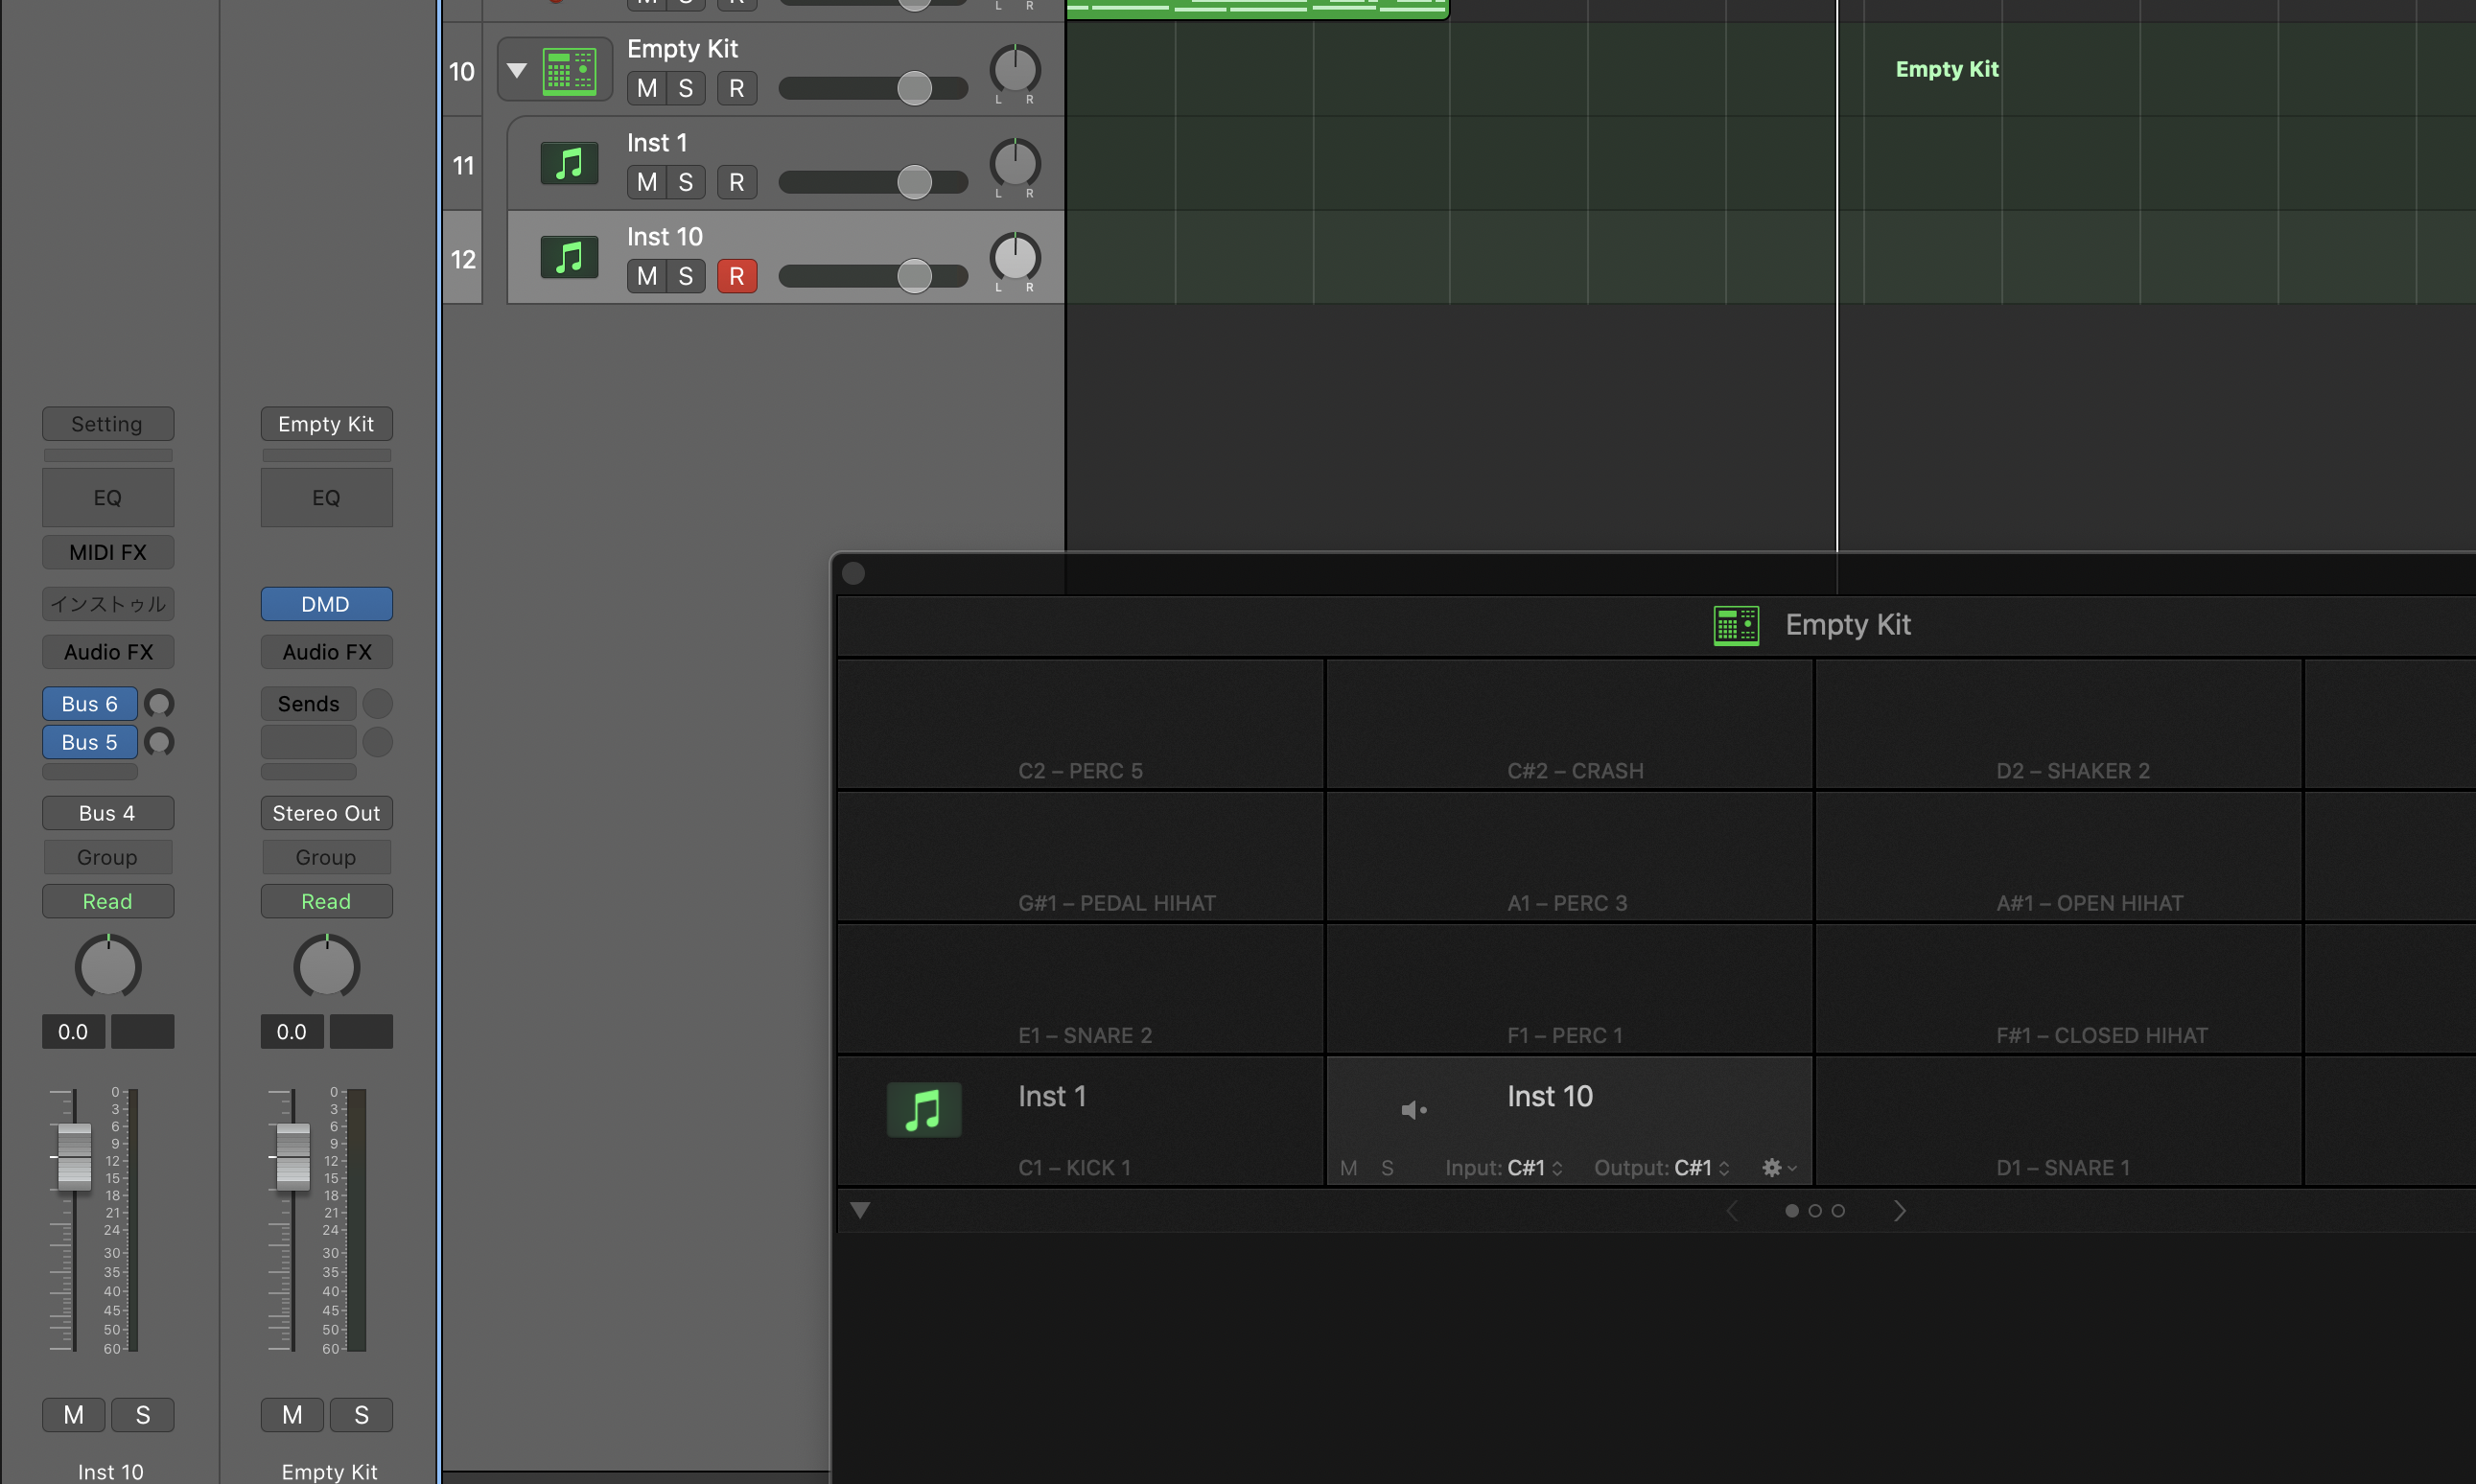Solo the Empty Kit track in header
This screenshot has width=2476, height=1484.
tap(685, 88)
